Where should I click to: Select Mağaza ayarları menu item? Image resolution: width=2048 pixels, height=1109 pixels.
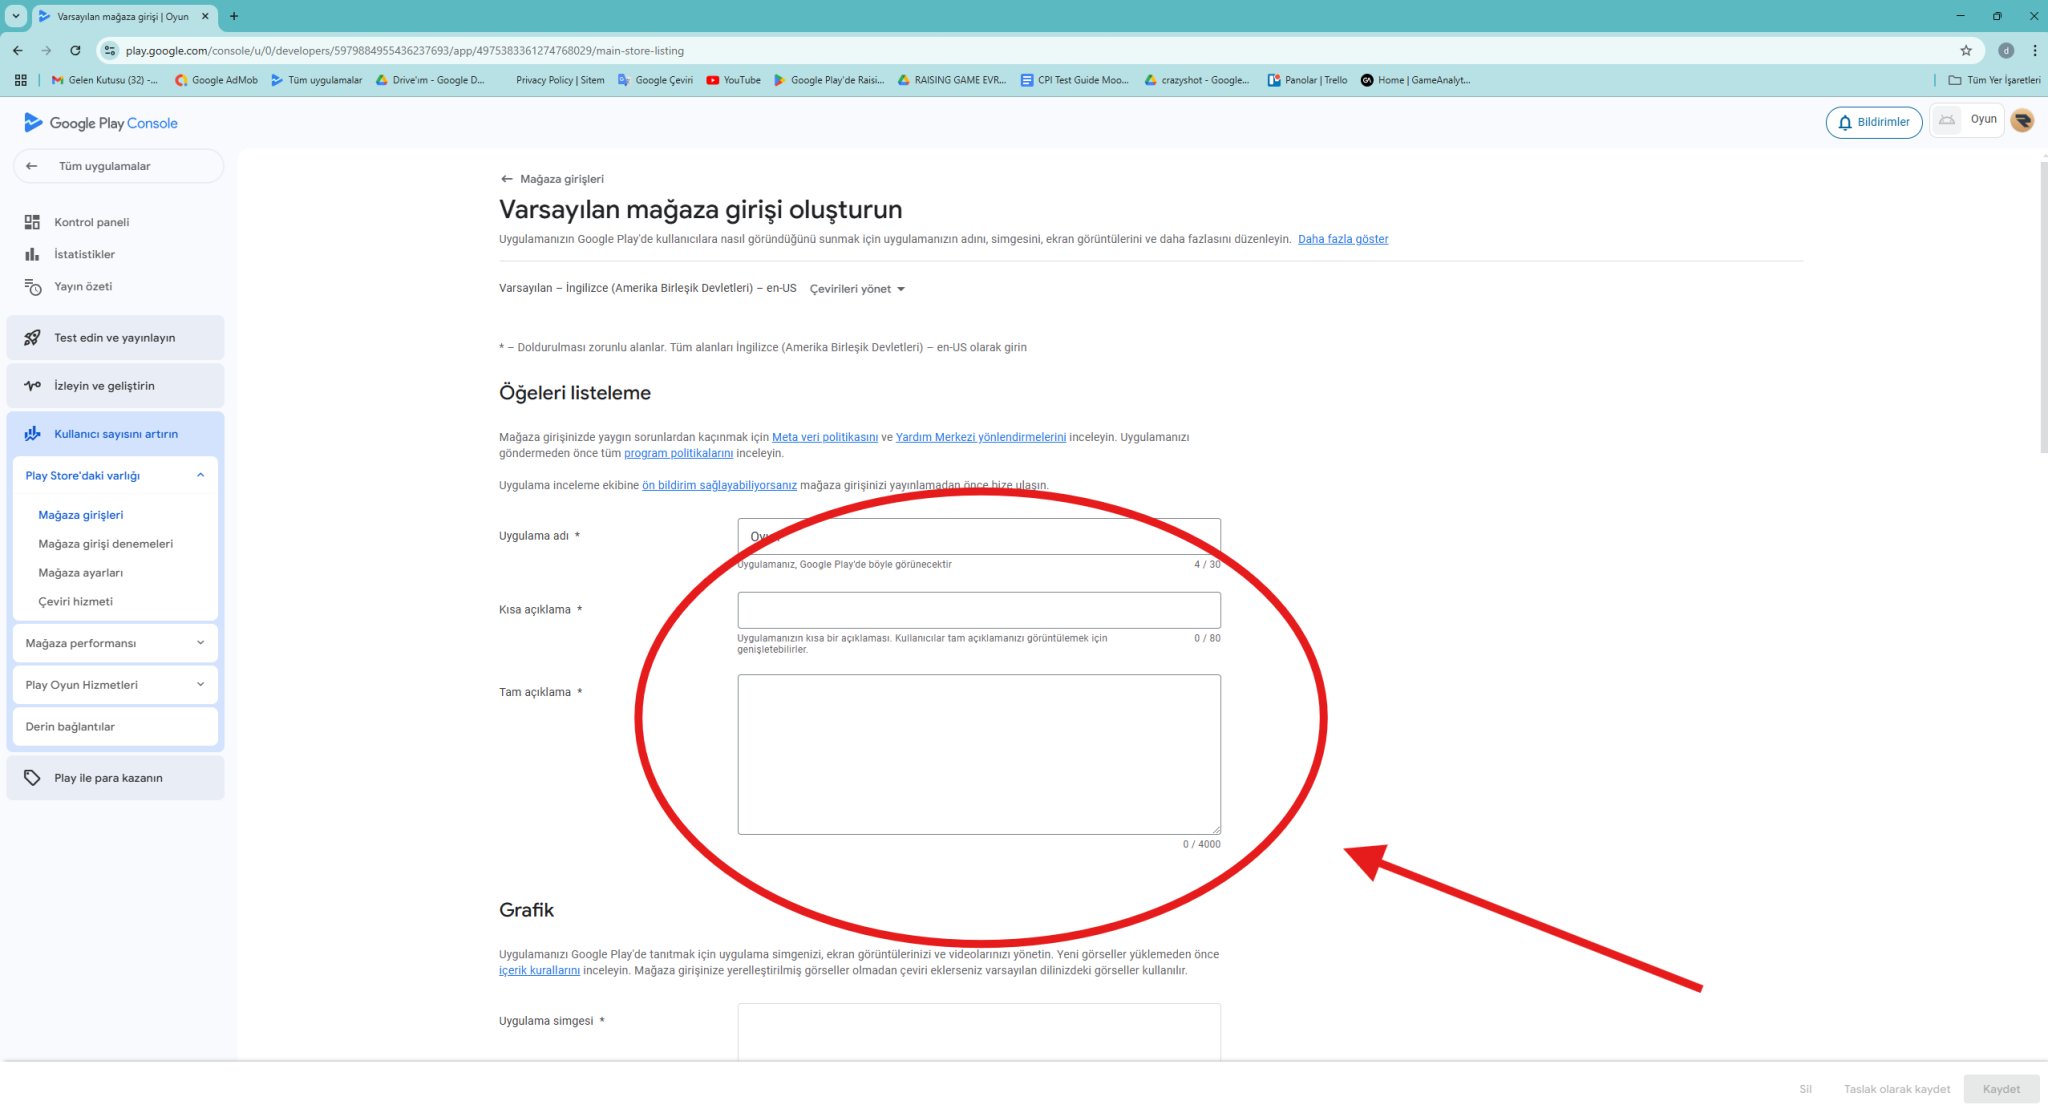point(81,573)
